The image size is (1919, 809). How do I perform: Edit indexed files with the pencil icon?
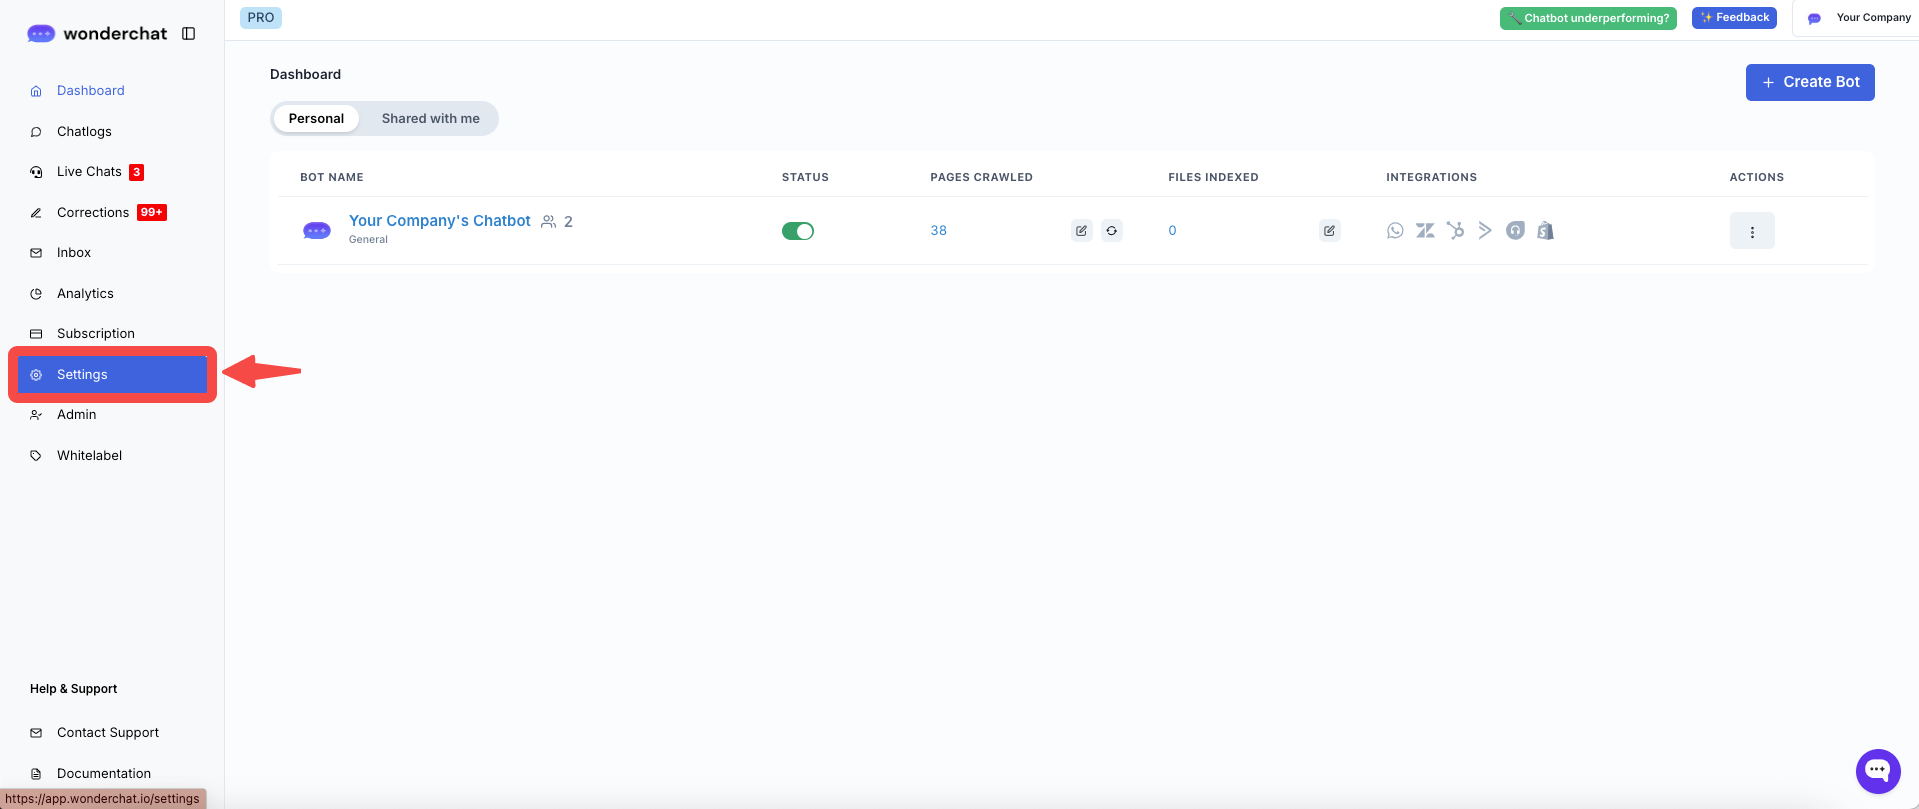[1329, 231]
